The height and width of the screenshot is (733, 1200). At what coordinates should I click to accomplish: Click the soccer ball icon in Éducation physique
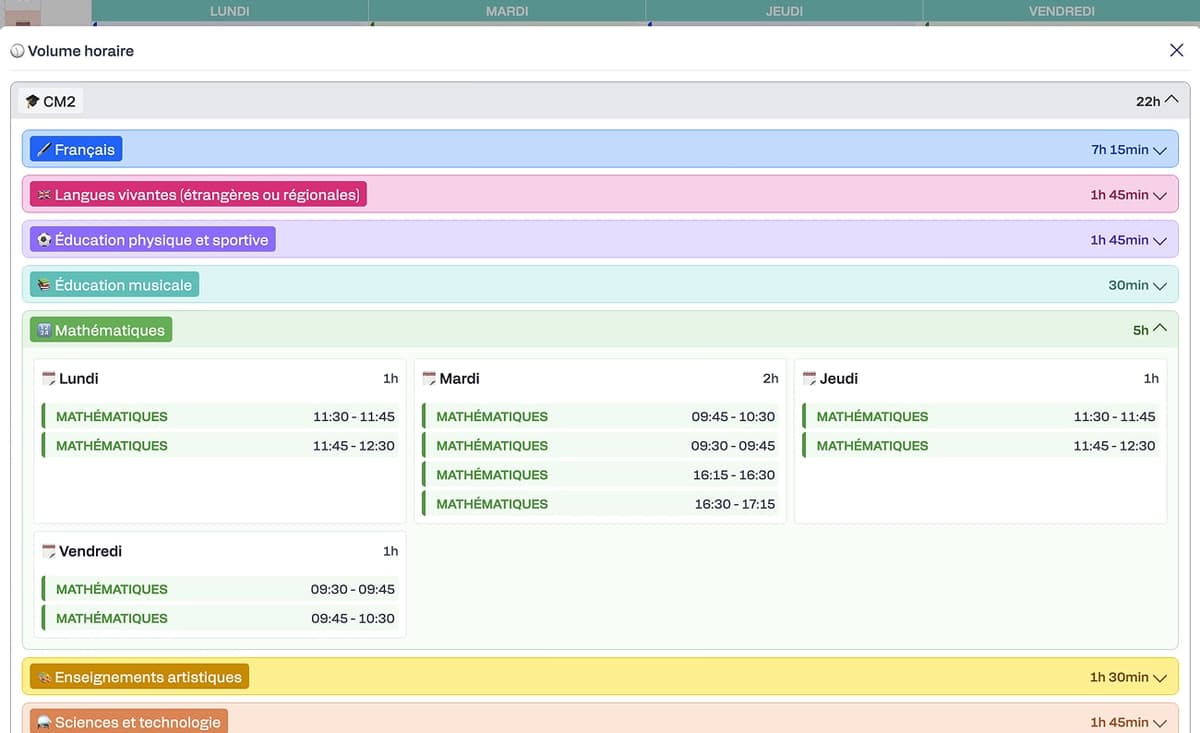point(44,240)
